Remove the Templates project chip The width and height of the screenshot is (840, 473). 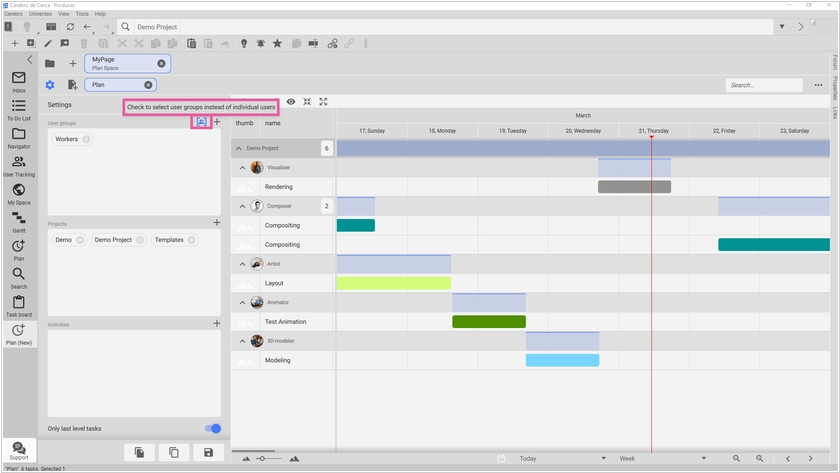pos(191,240)
